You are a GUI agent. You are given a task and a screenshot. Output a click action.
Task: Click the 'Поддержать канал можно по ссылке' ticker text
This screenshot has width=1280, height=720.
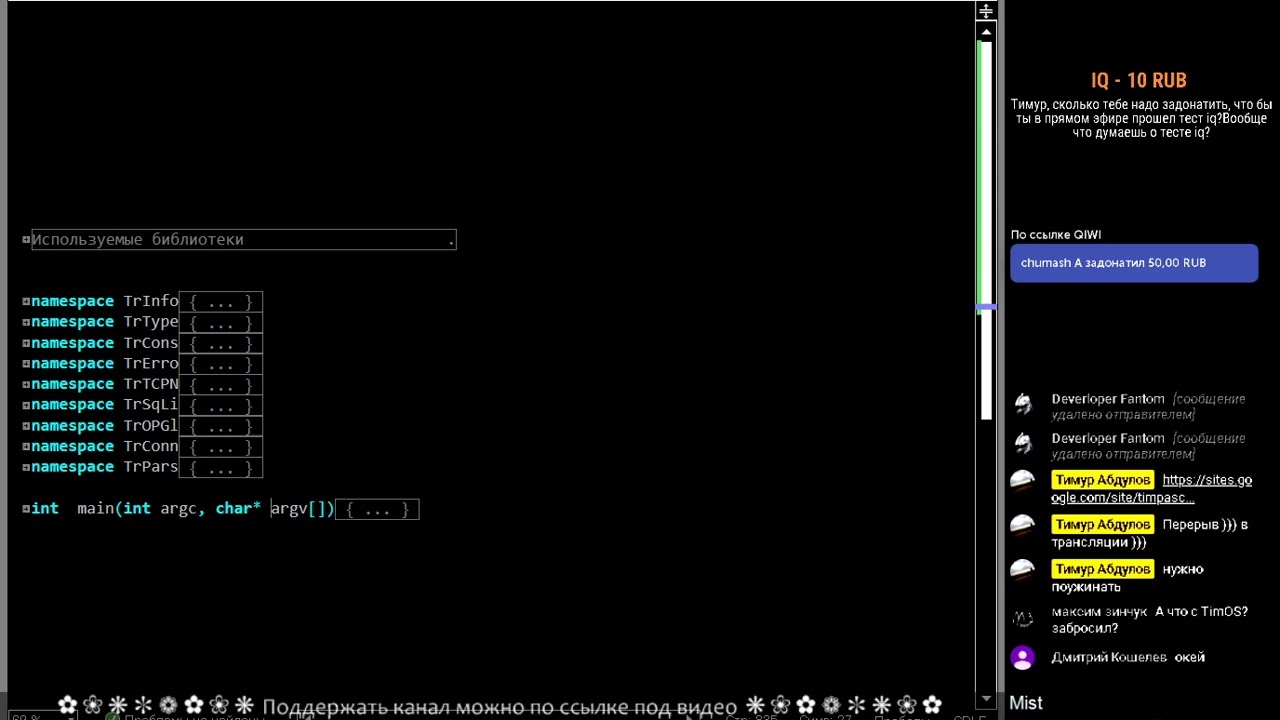(499, 707)
